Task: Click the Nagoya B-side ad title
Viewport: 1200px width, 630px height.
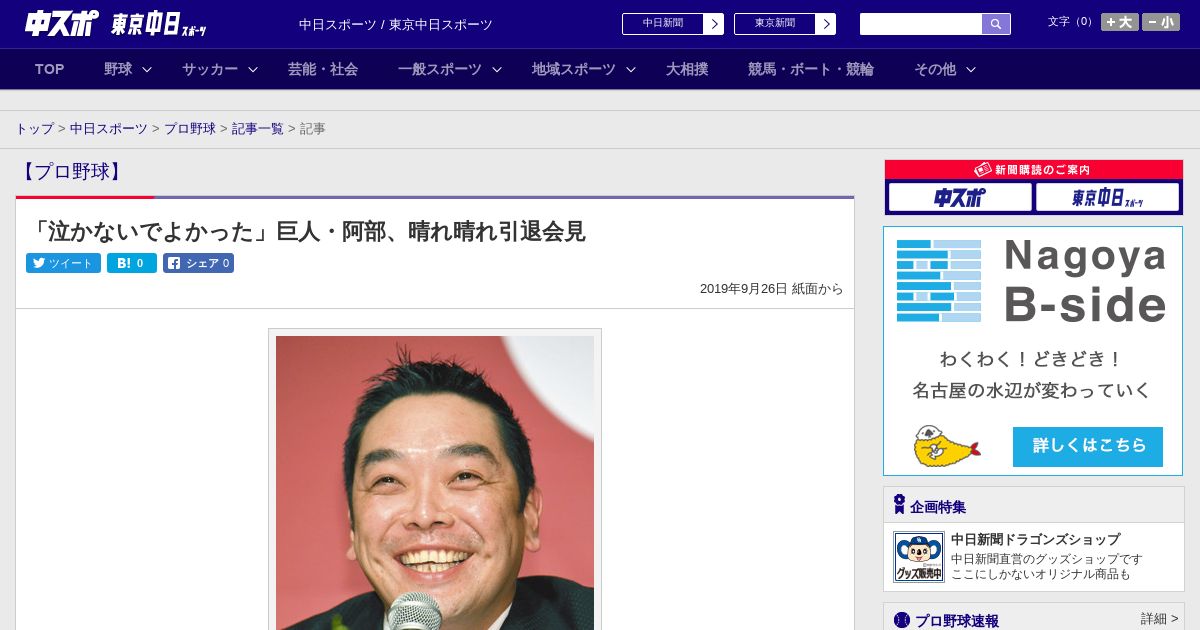Action: pyautogui.click(x=1085, y=280)
